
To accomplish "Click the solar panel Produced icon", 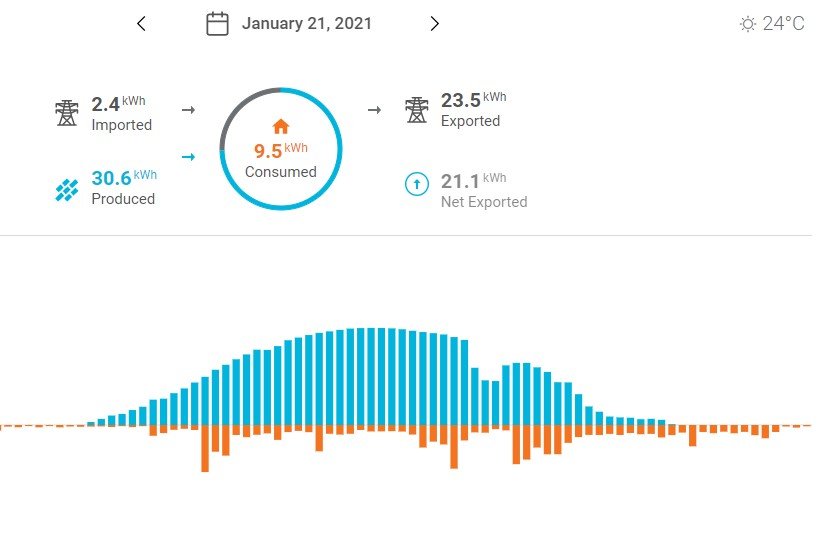I will tap(67, 190).
